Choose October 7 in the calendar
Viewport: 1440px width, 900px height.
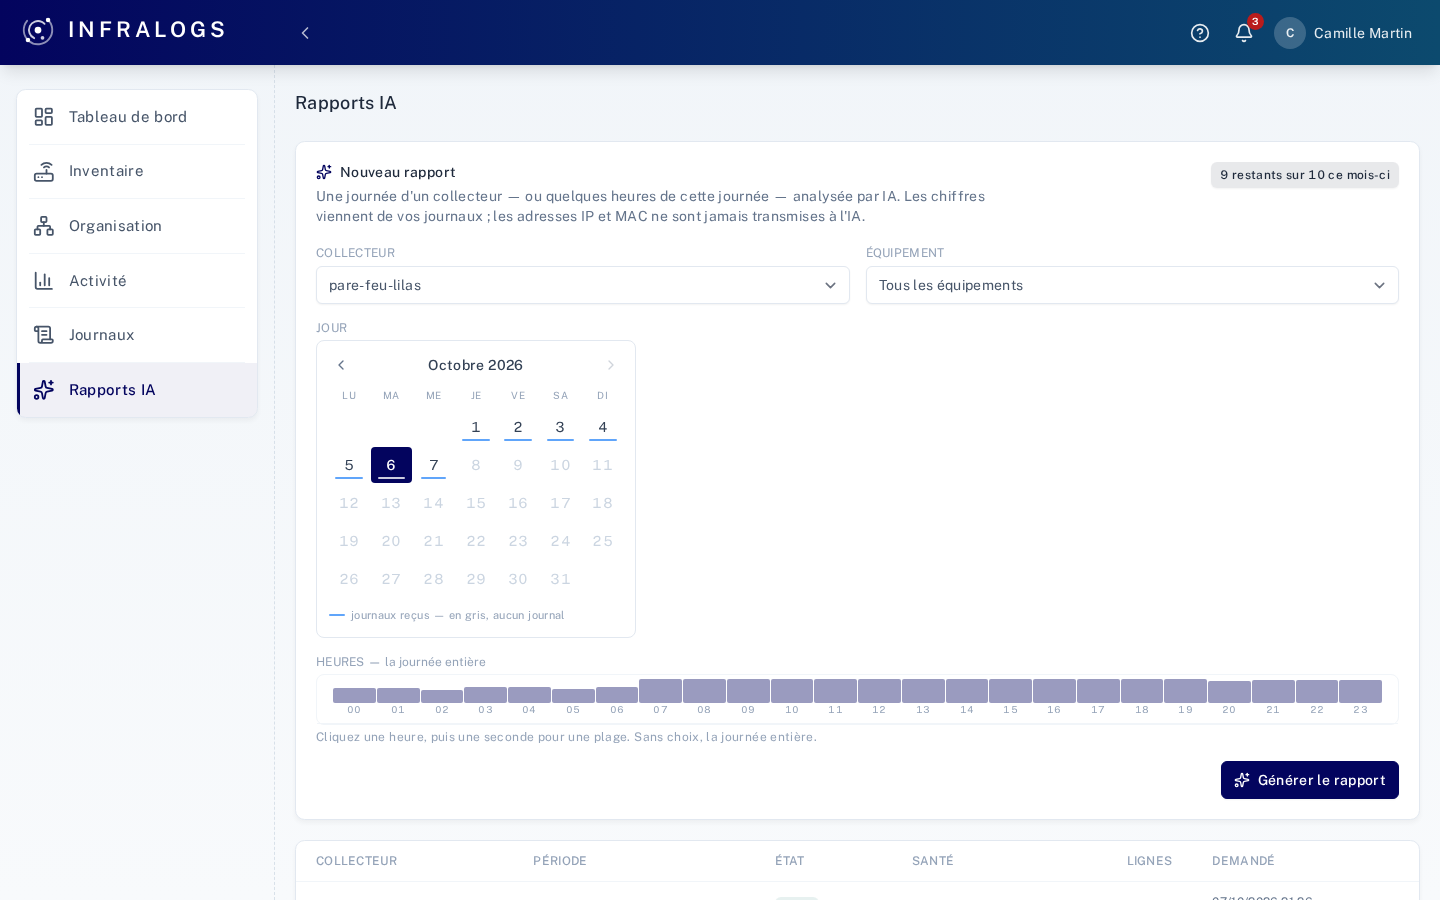coord(434,465)
